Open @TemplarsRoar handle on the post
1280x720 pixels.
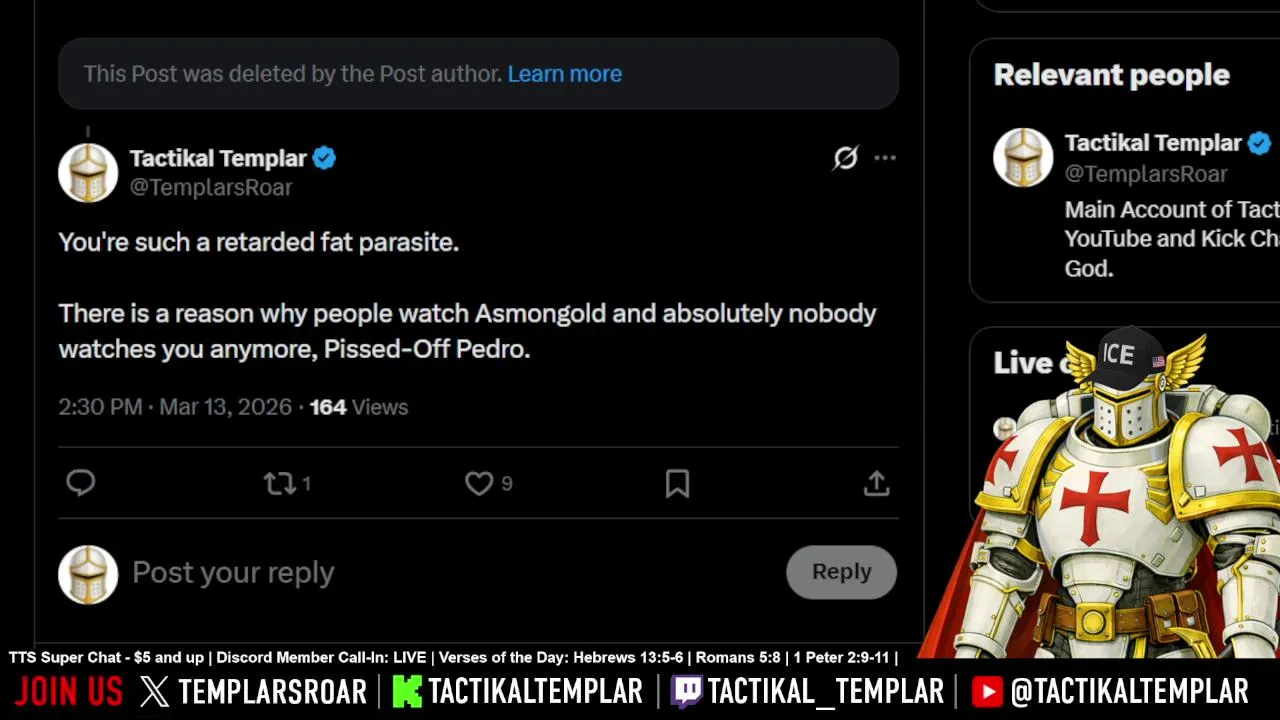[x=211, y=187]
